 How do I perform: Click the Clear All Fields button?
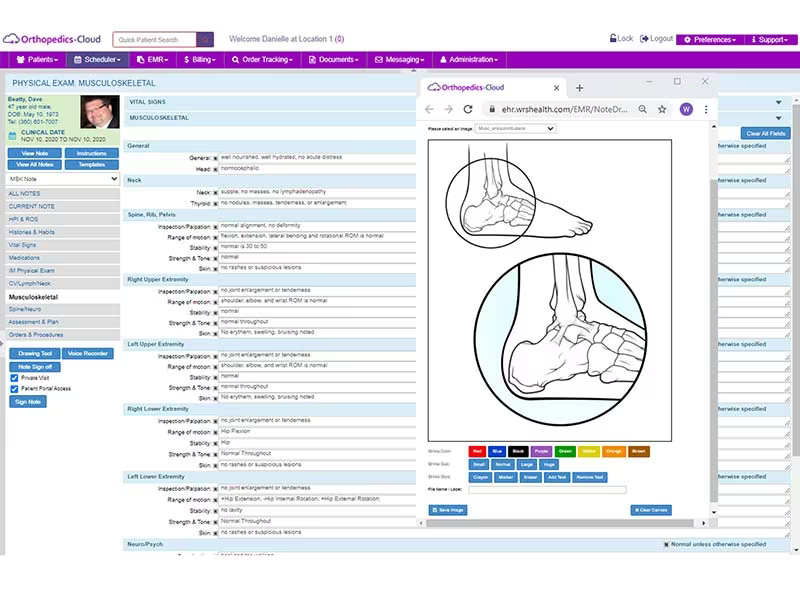(765, 134)
